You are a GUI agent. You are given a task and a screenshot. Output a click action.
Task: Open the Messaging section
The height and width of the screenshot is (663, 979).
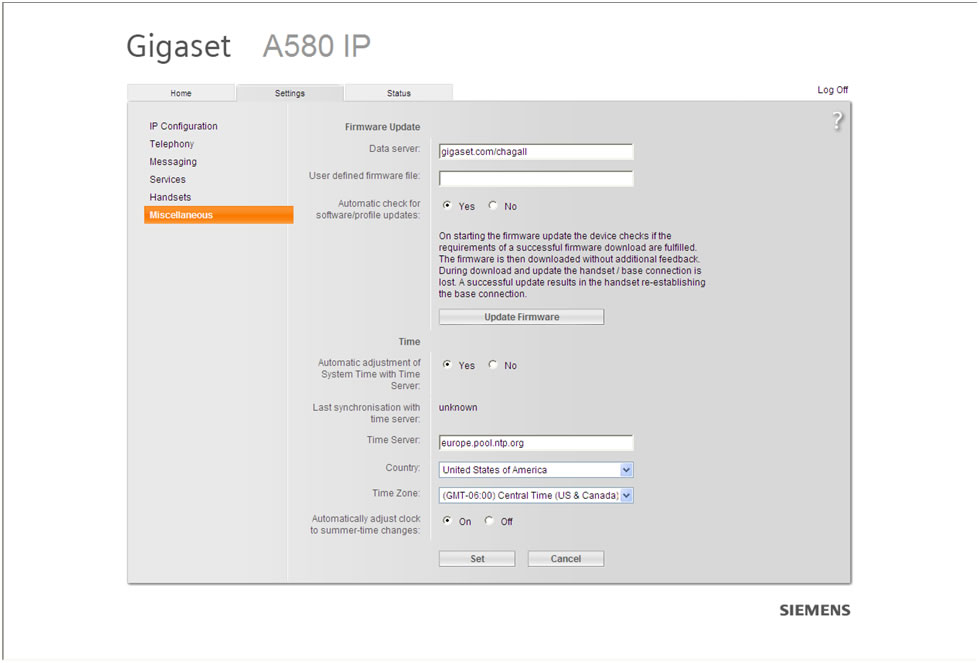pyautogui.click(x=173, y=162)
